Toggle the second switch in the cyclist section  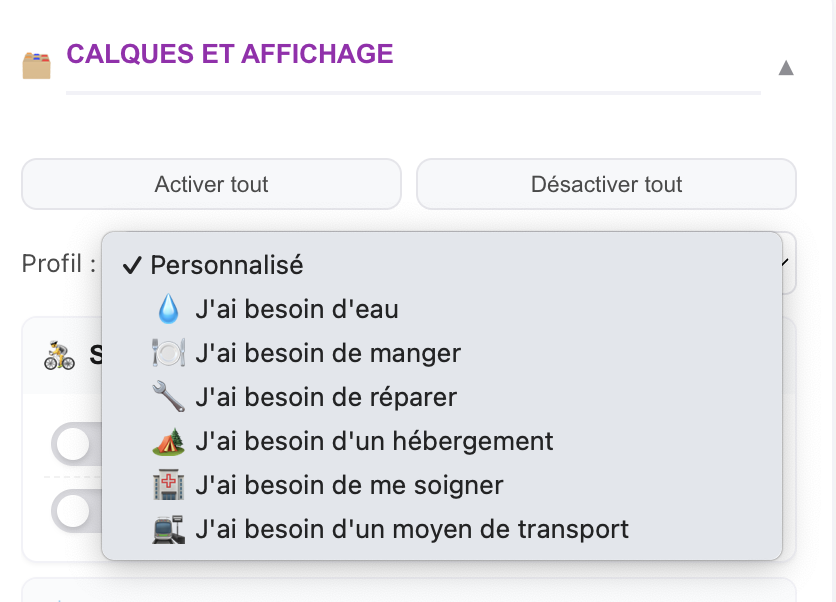point(75,511)
